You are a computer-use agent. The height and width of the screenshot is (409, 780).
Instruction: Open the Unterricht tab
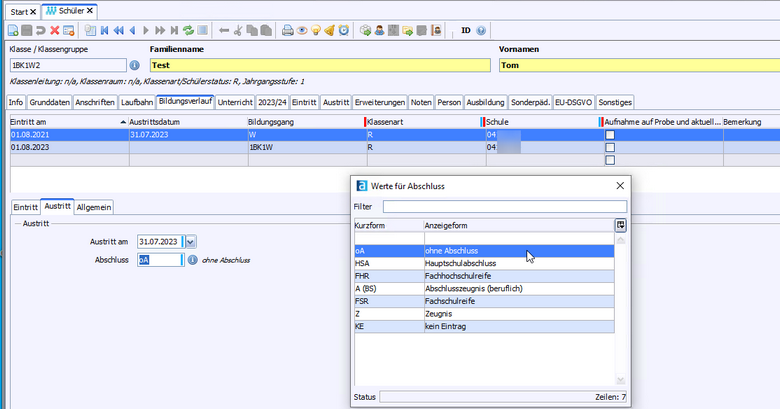(235, 102)
